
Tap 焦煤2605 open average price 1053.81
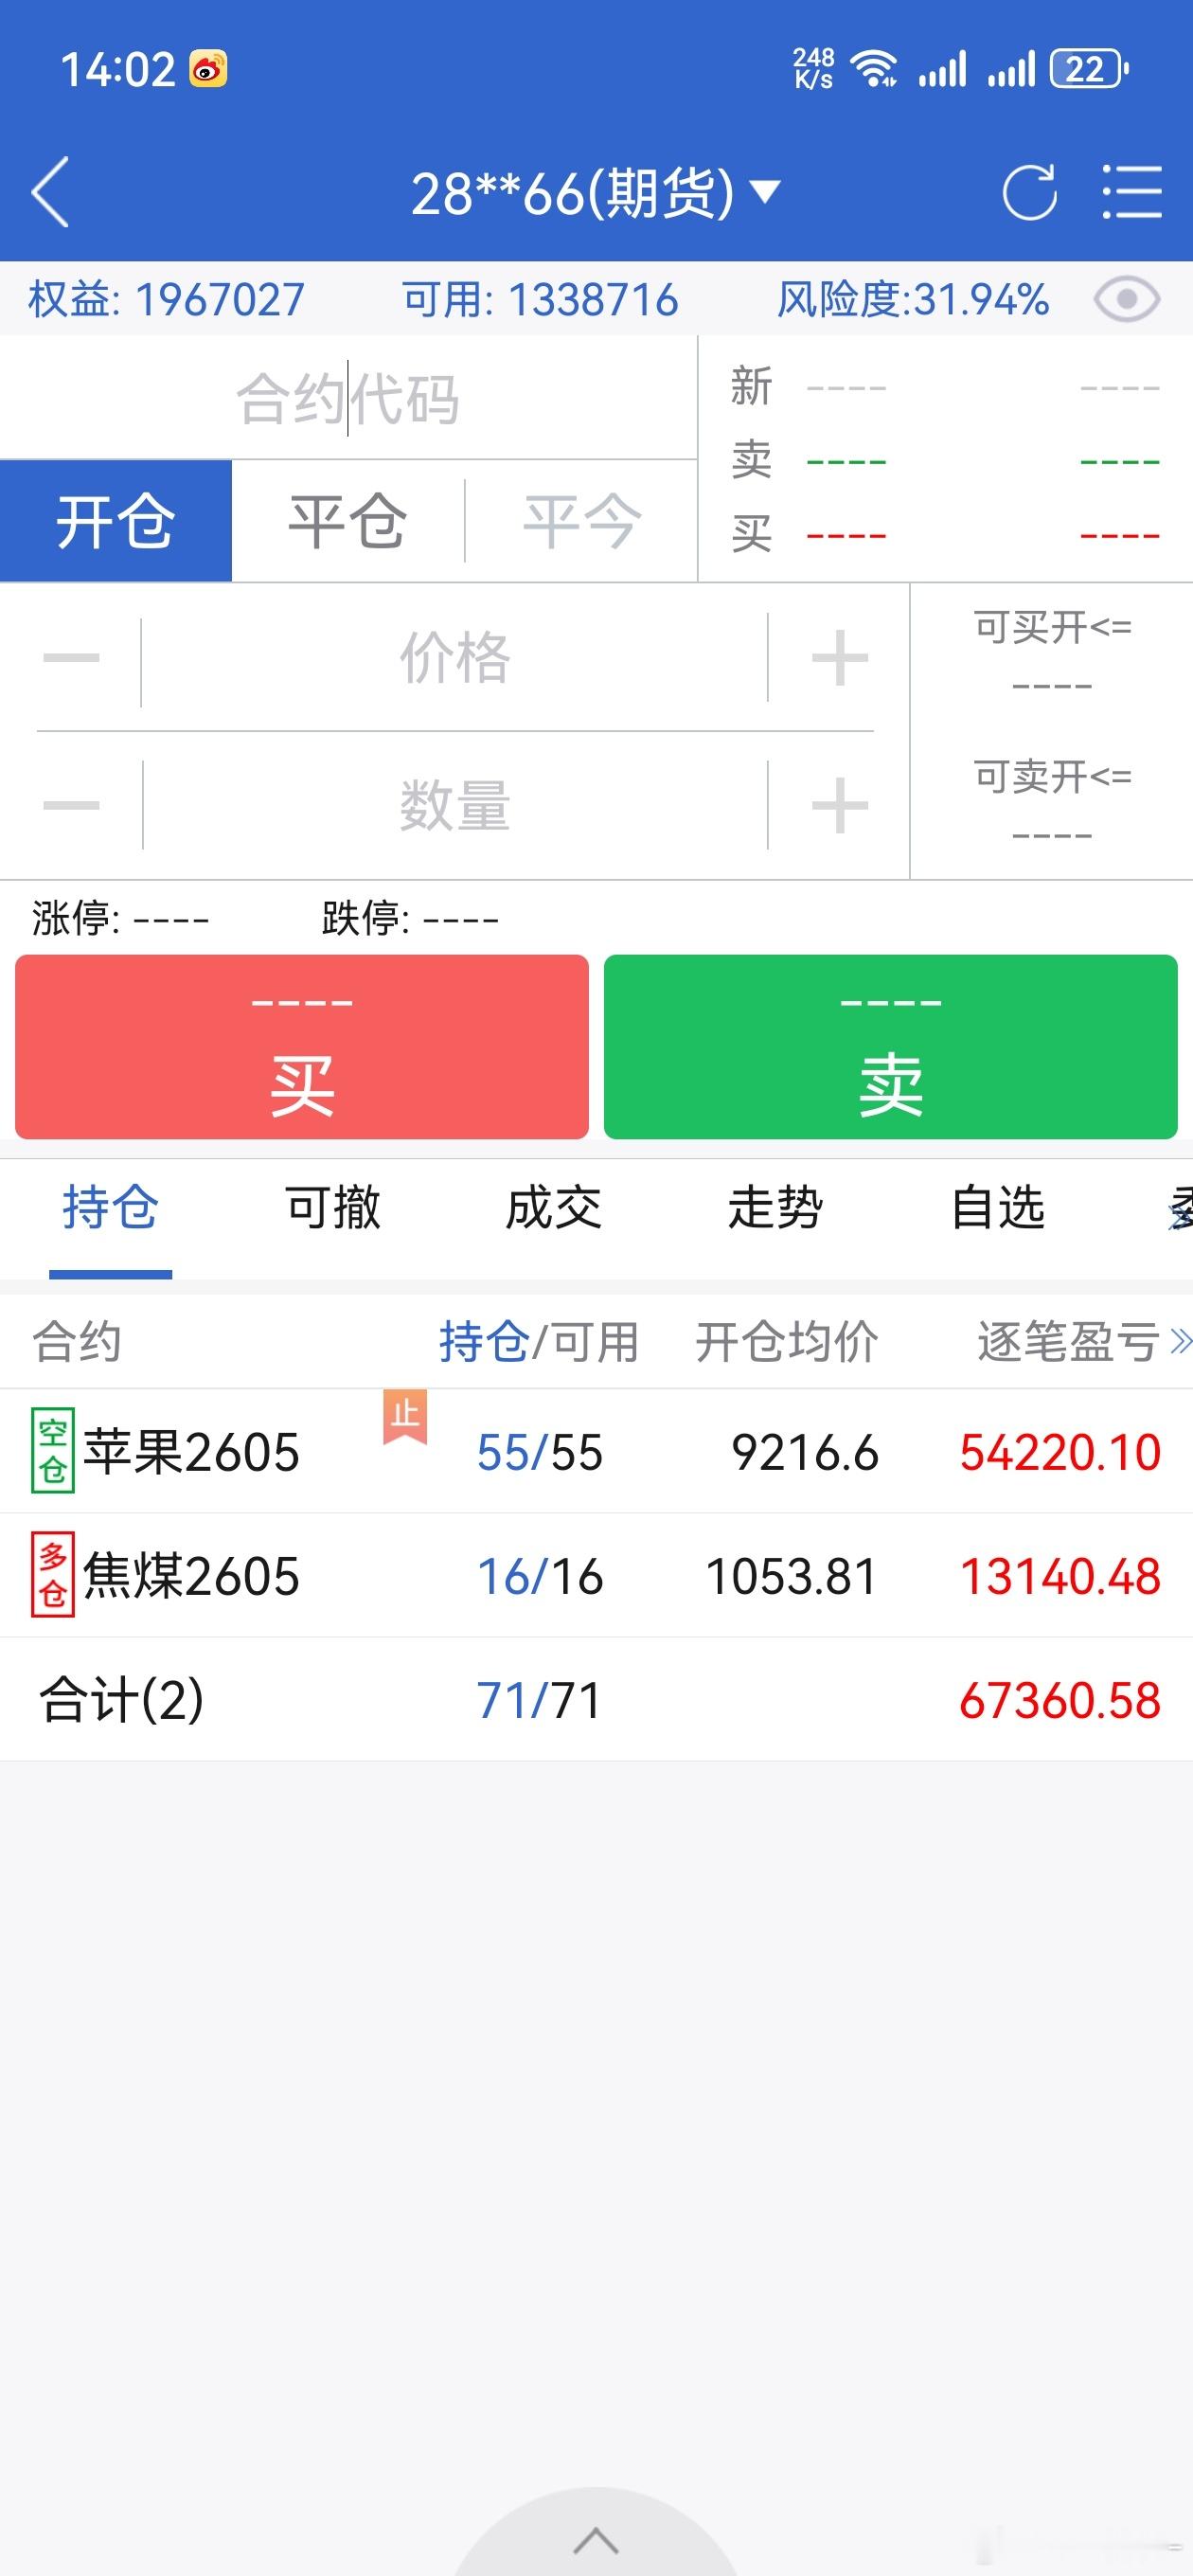click(791, 1576)
